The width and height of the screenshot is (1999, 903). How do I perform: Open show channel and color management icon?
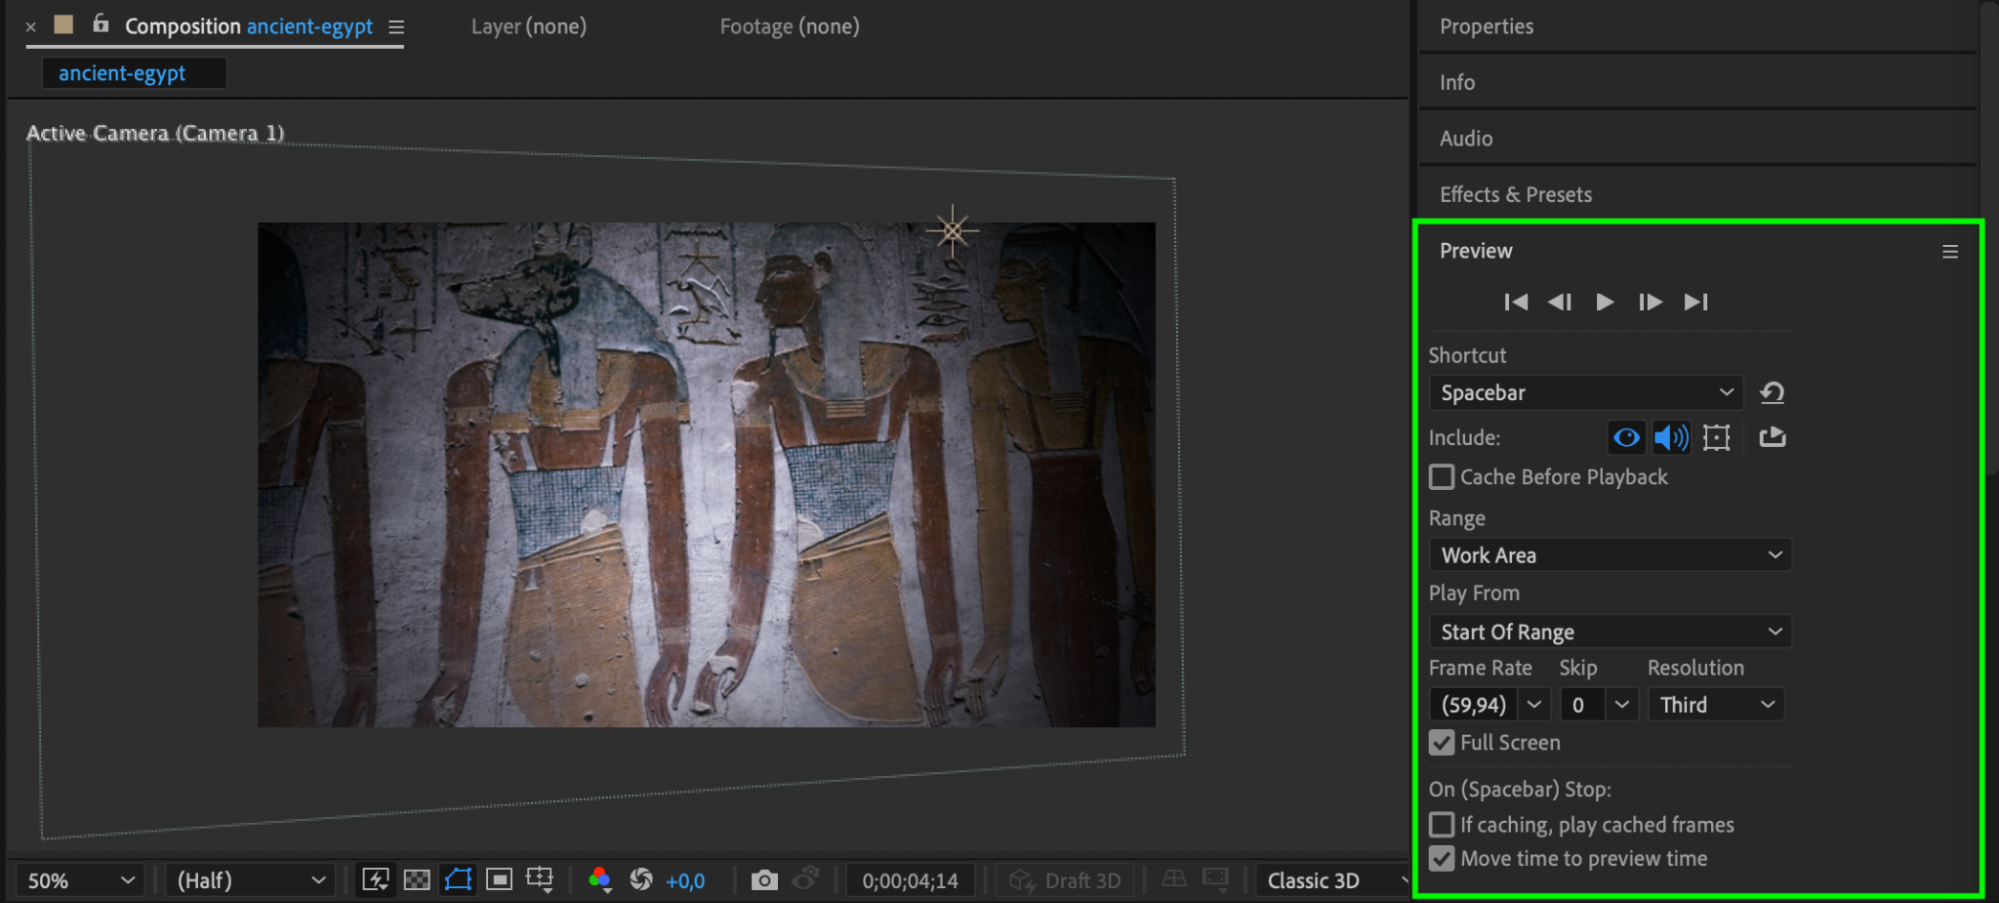[x=600, y=880]
